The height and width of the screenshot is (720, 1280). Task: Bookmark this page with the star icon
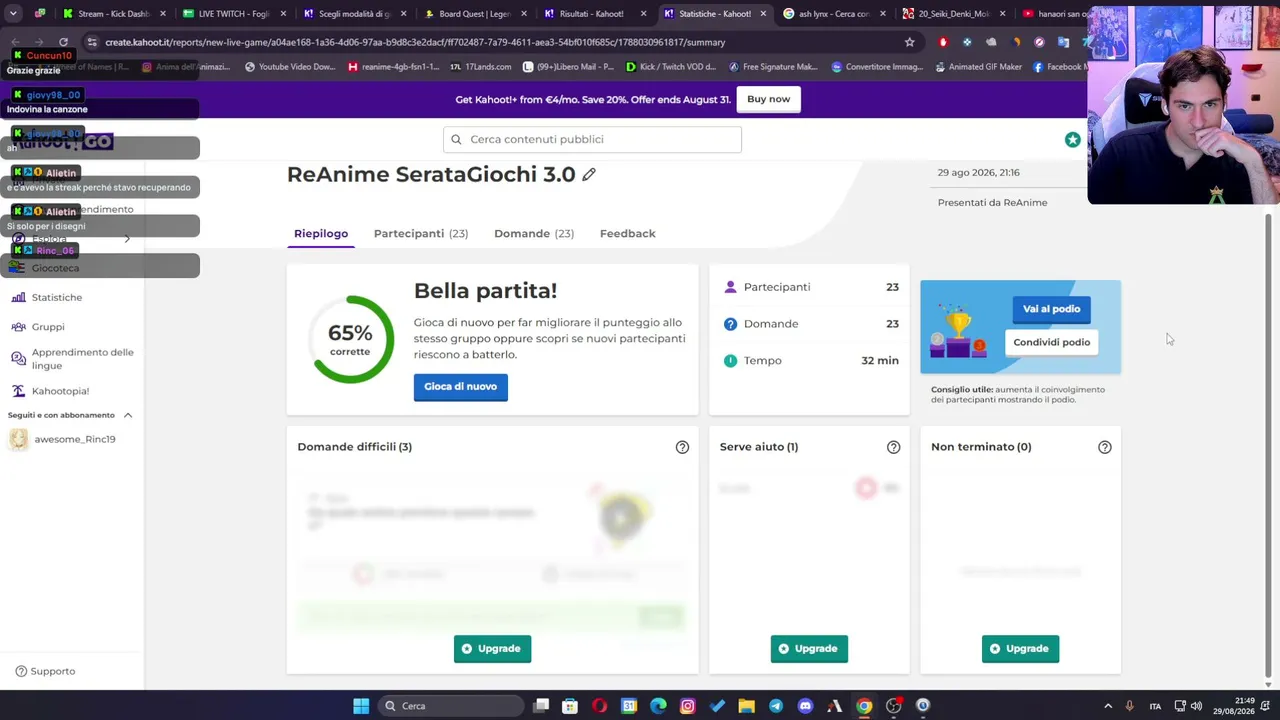pos(909,42)
